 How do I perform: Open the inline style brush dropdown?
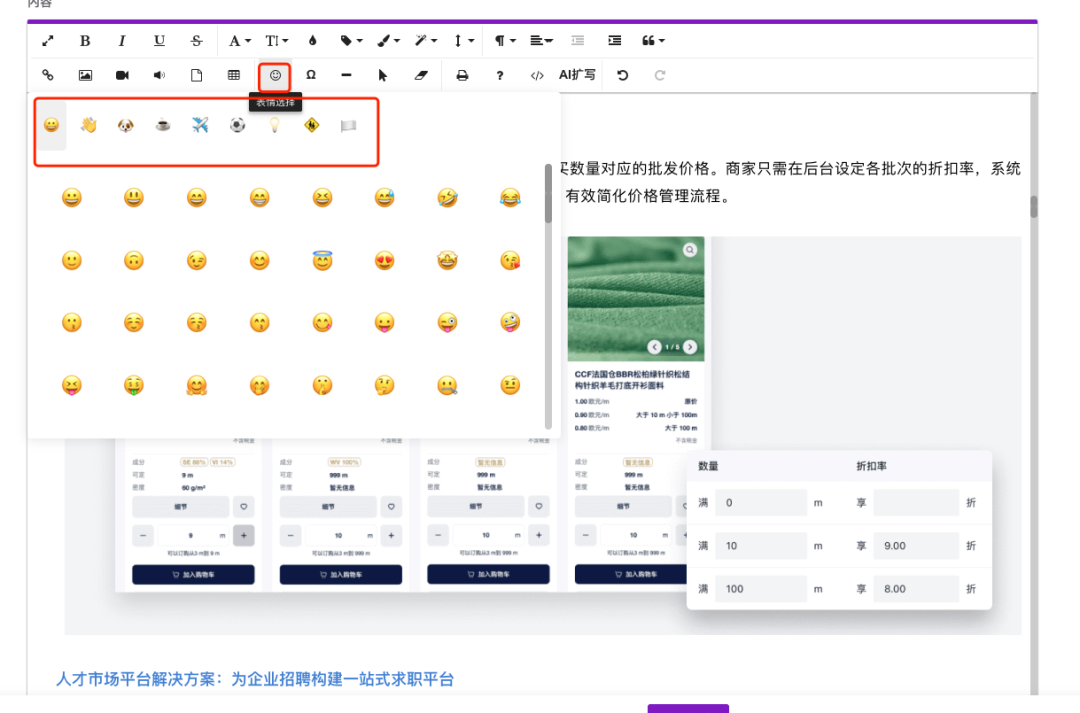(x=388, y=41)
